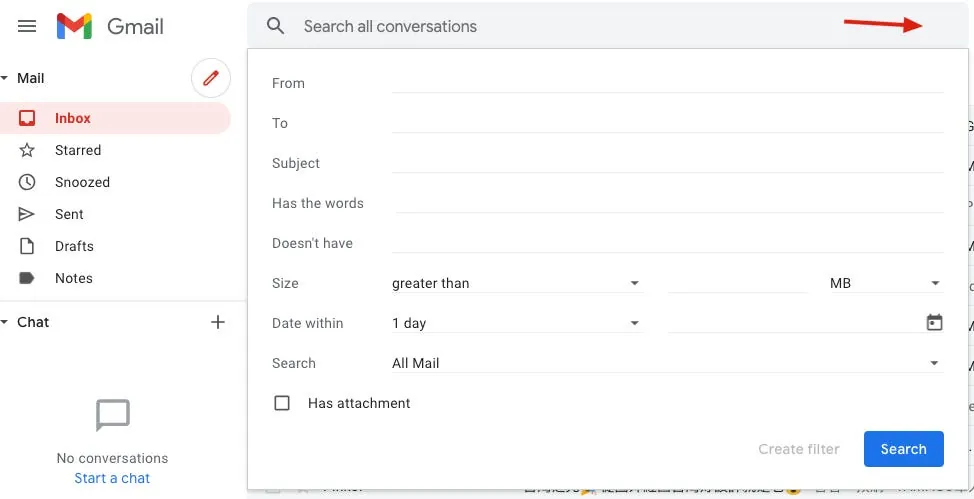The height and width of the screenshot is (499, 974).
Task: Focus the Subject text field
Action: pyautogui.click(x=667, y=162)
